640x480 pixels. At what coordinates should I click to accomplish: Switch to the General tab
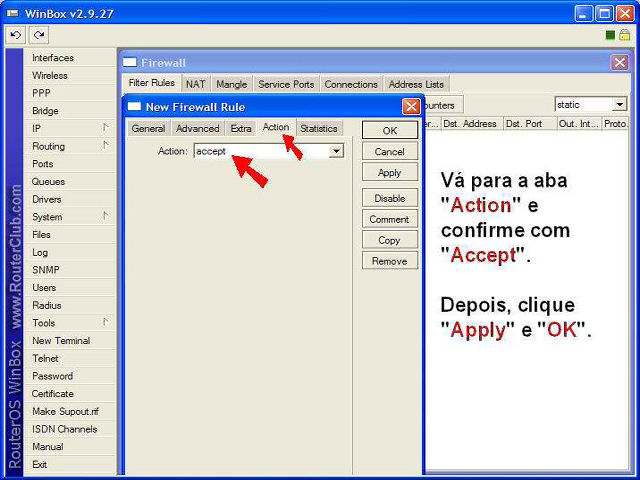pos(148,128)
